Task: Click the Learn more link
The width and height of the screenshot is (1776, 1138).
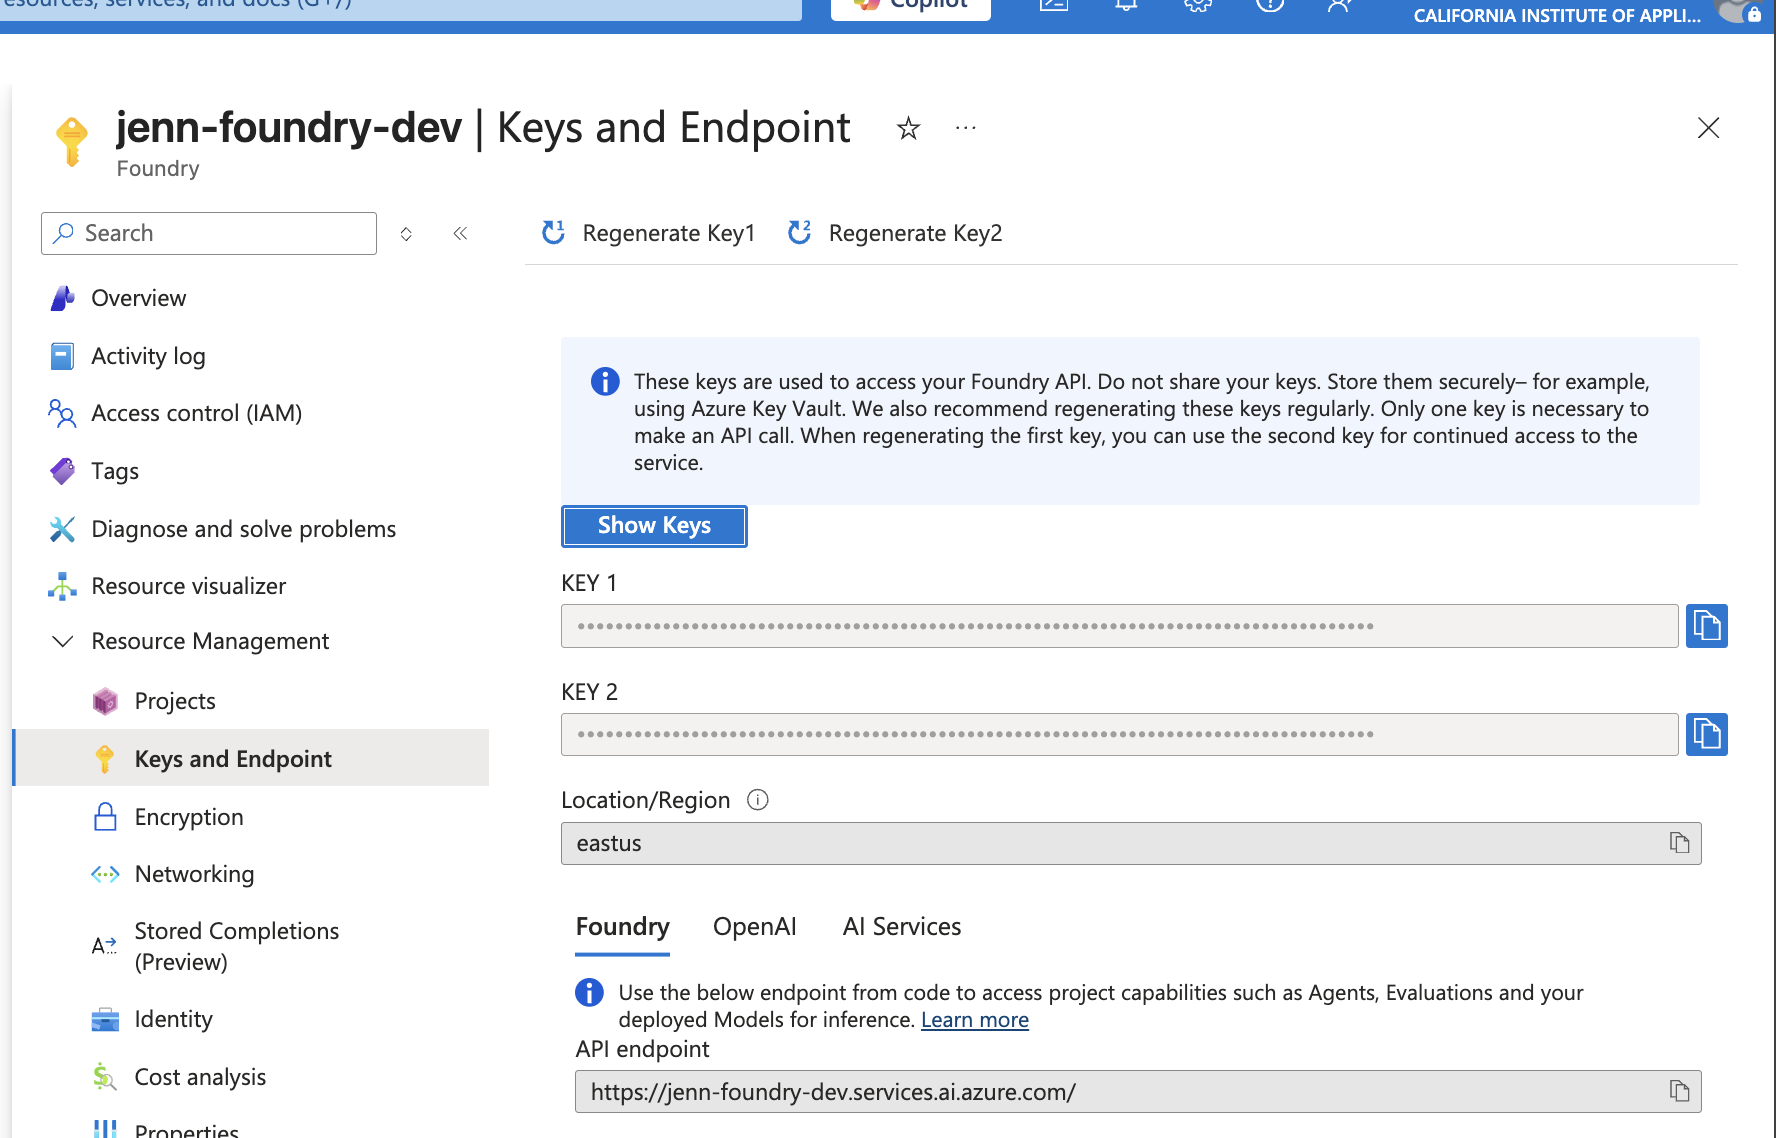Action: coord(974,1020)
